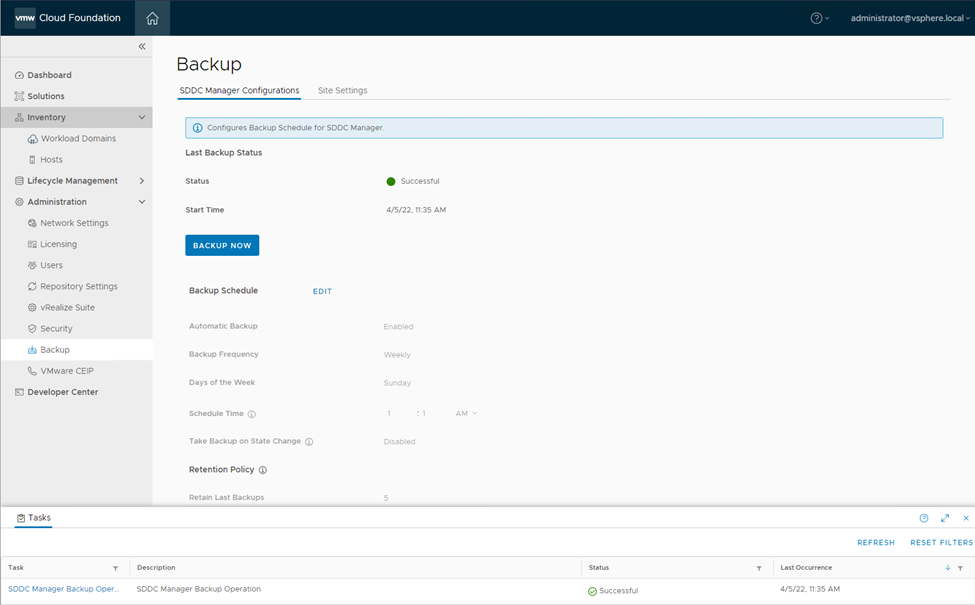The image size is (975, 605).
Task: Click EDIT next to Backup Schedule
Action: pos(322,292)
